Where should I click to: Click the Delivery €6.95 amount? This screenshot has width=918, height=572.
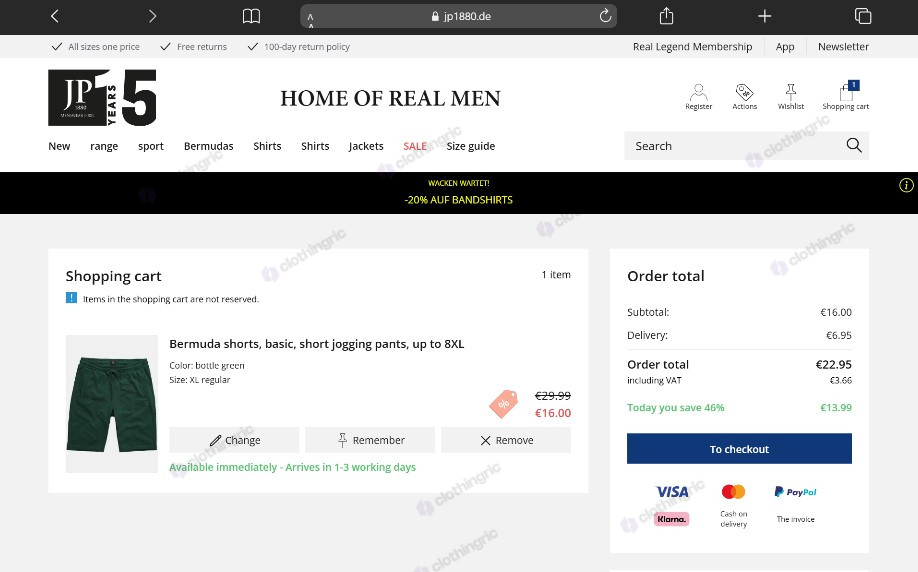(x=838, y=335)
